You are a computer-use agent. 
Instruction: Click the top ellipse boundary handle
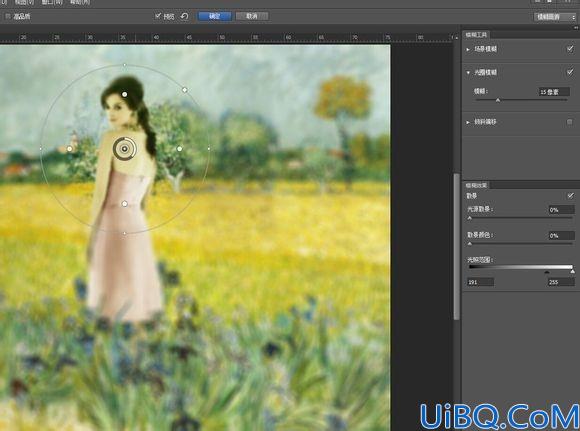pyautogui.click(x=125, y=65)
